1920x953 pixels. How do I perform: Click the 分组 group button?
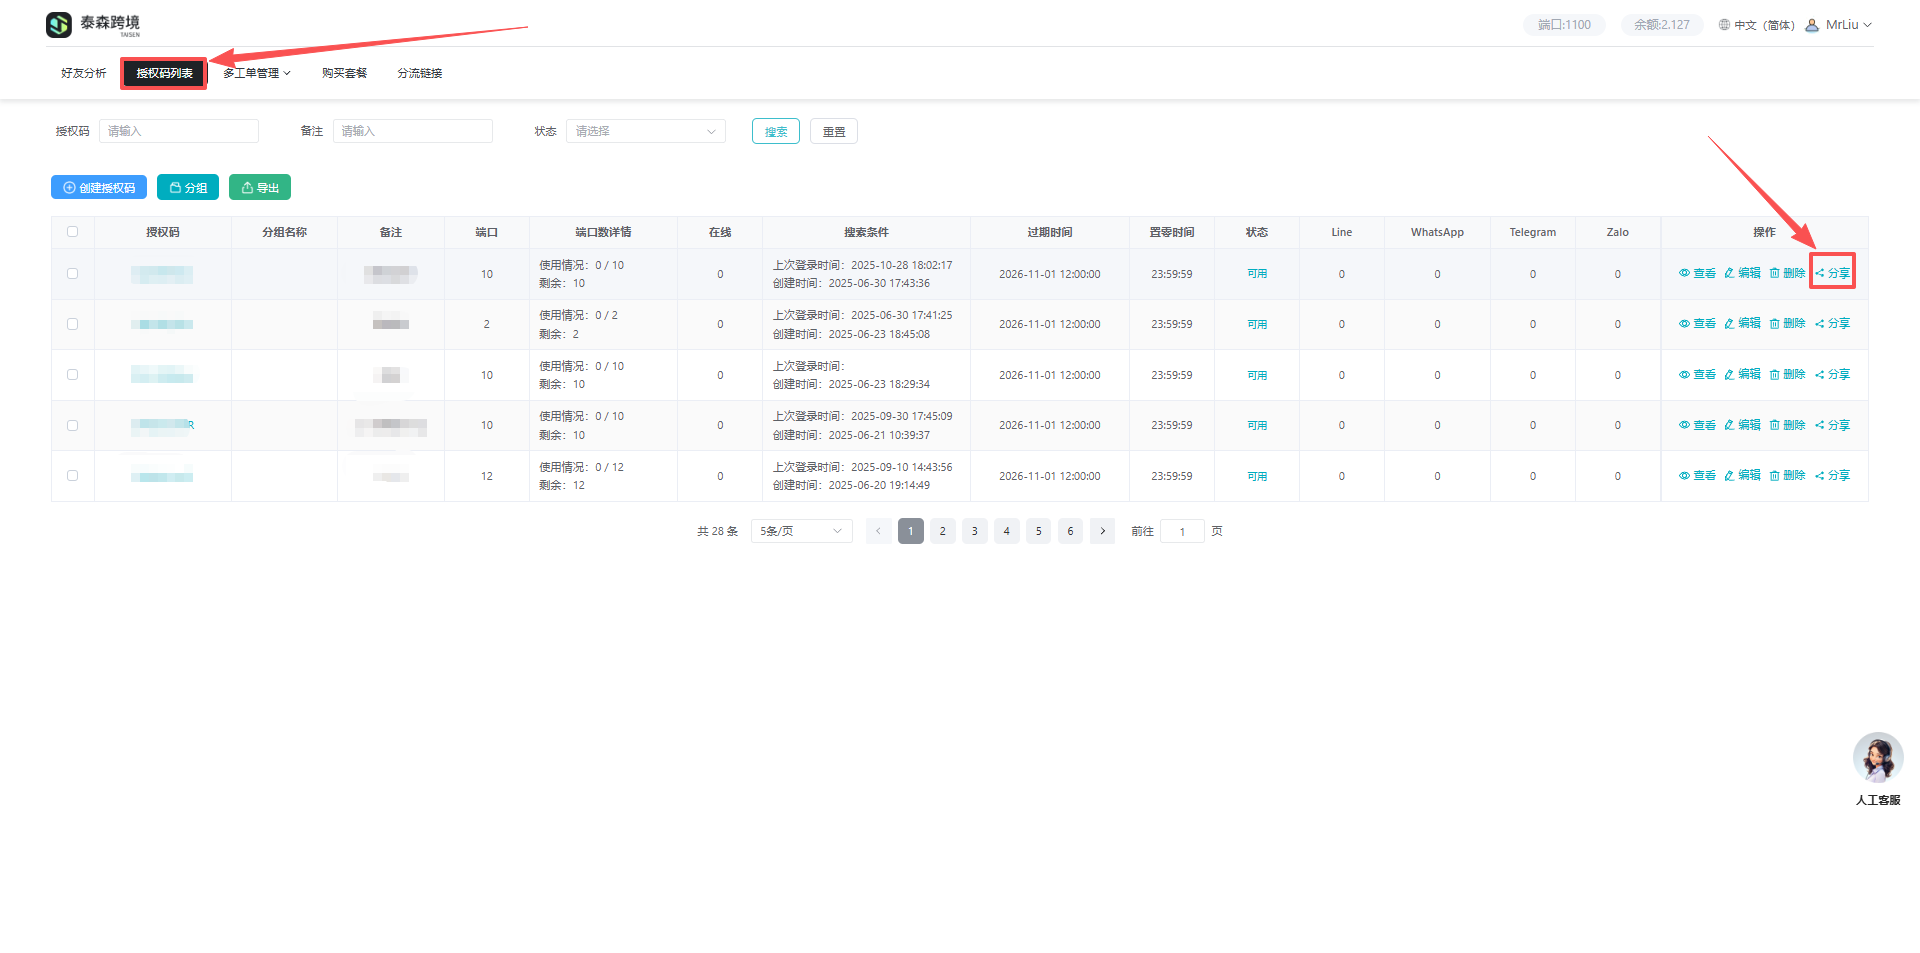pos(188,188)
